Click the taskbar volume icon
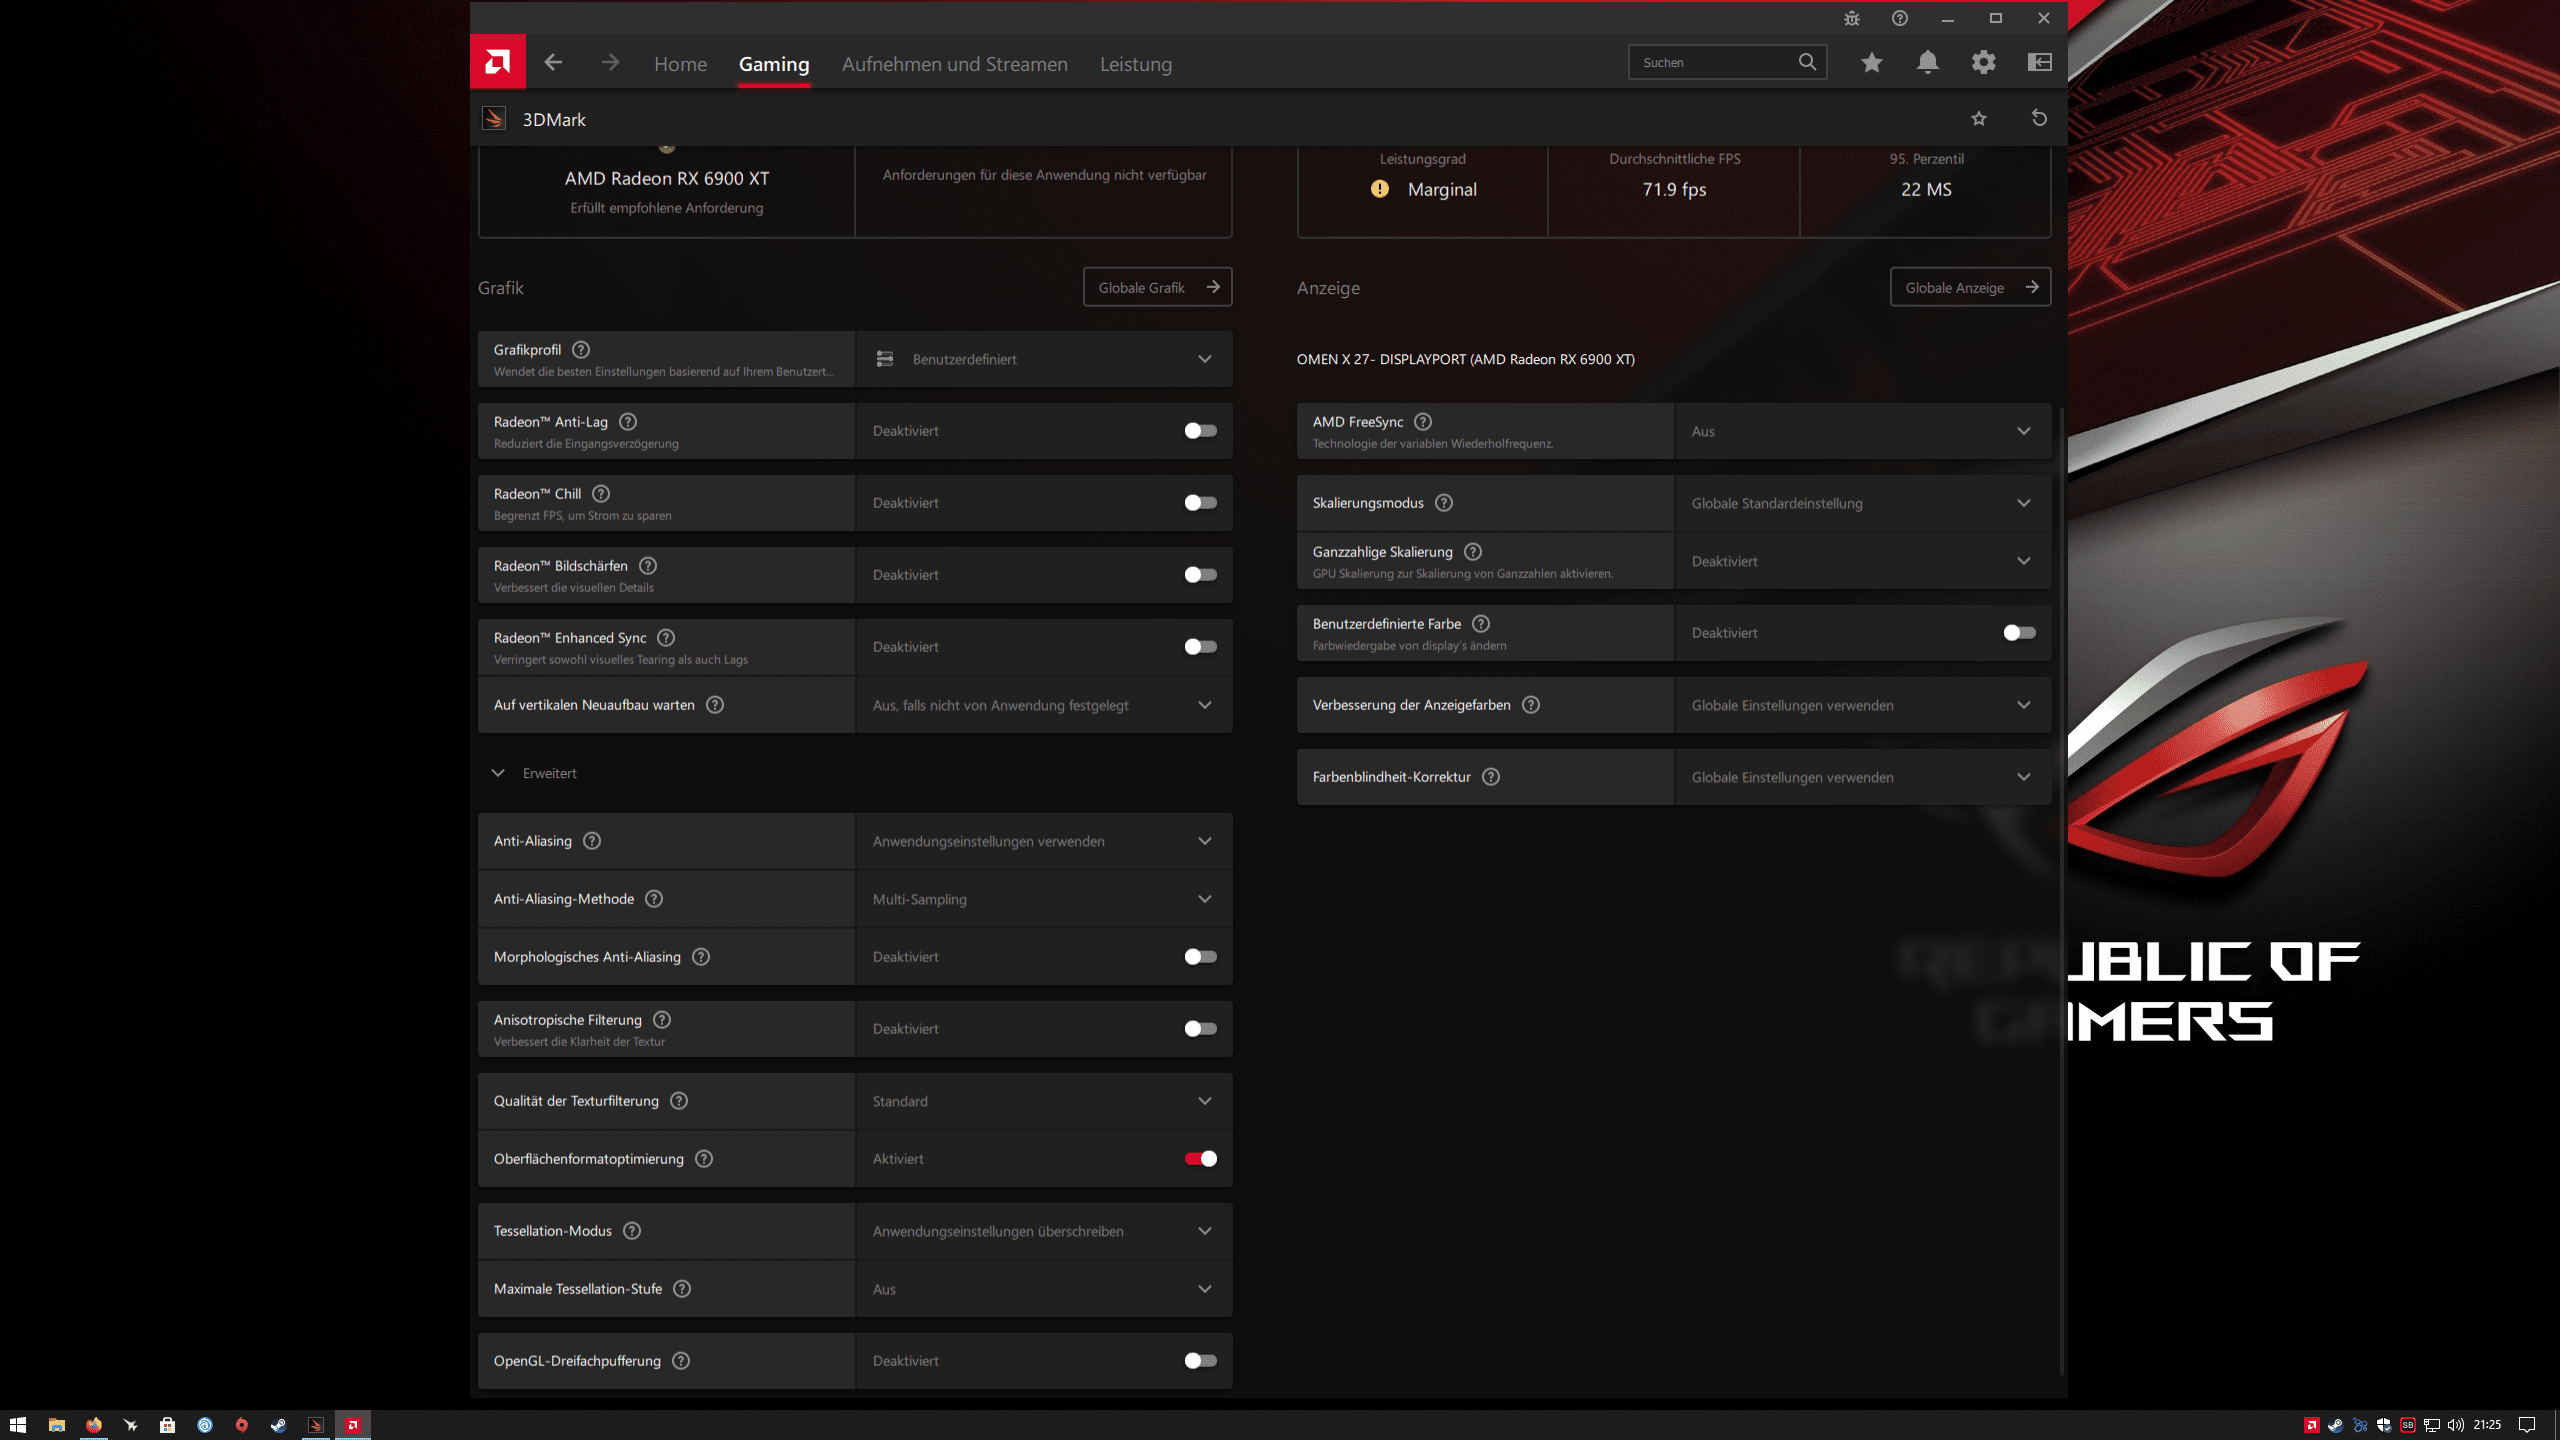 pyautogui.click(x=2456, y=1425)
